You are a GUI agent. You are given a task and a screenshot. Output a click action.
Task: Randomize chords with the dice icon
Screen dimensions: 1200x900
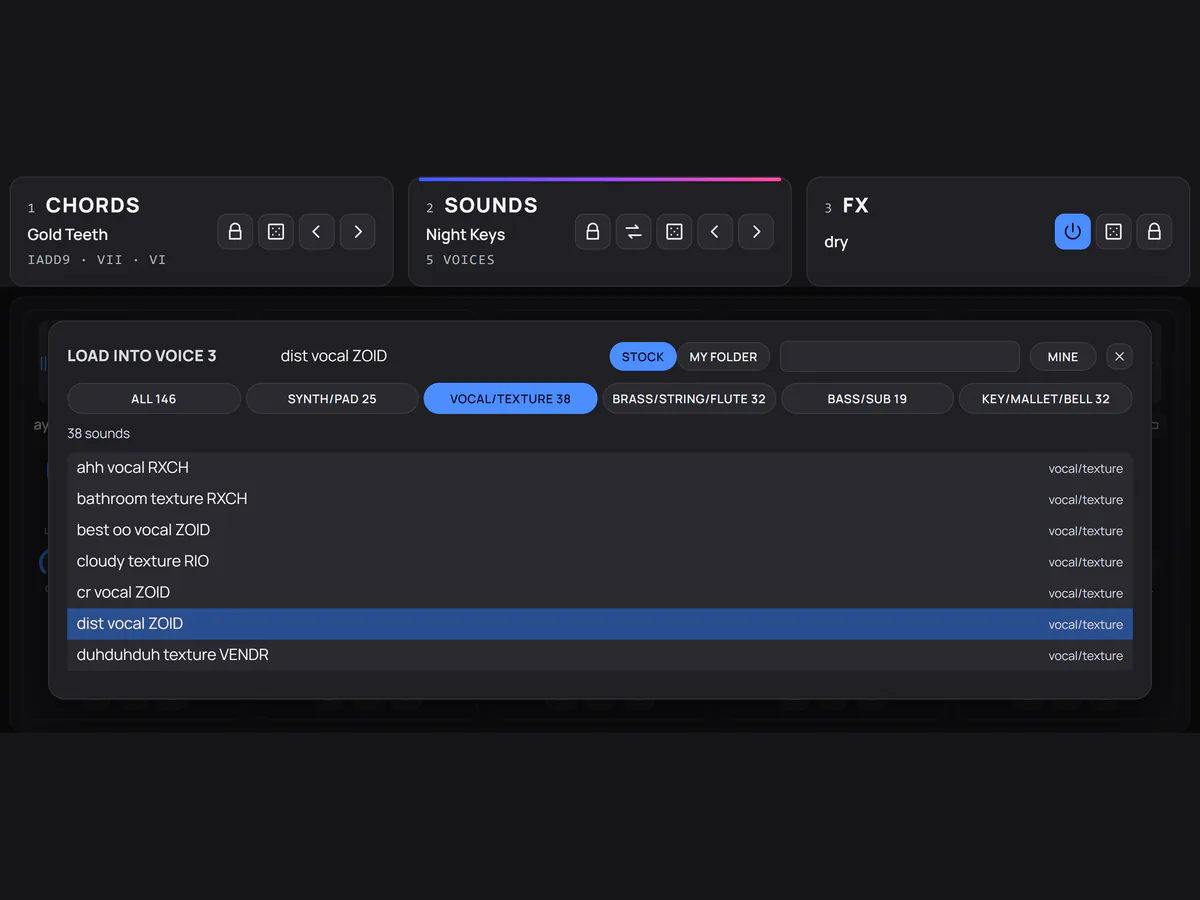coord(276,232)
